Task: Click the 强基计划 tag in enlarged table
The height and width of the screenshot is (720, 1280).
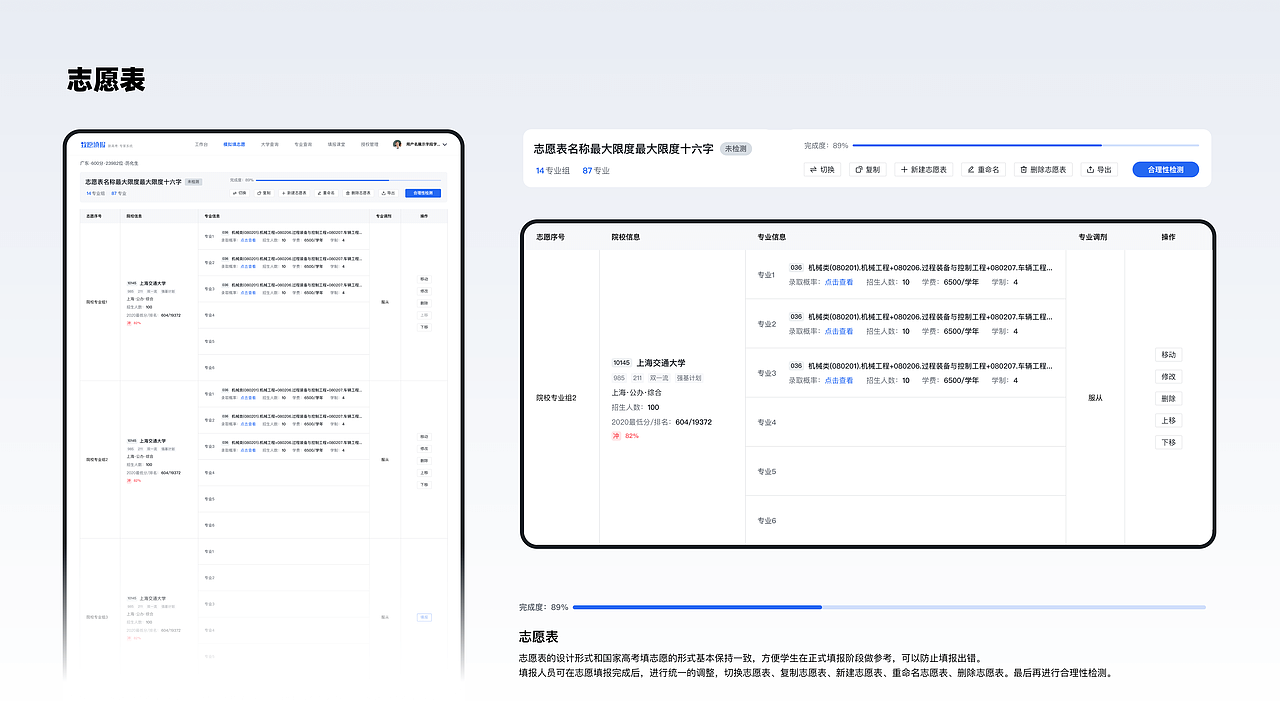Action: click(x=690, y=378)
